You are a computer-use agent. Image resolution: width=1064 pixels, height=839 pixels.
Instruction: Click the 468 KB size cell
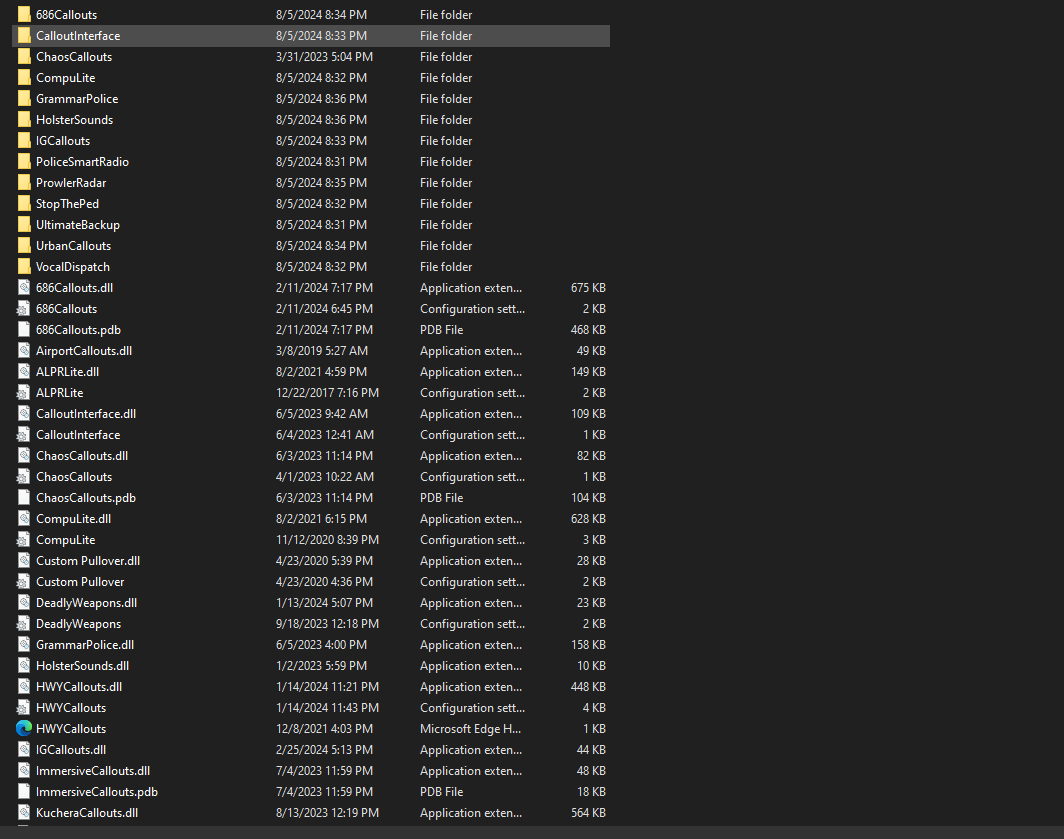[x=588, y=330]
